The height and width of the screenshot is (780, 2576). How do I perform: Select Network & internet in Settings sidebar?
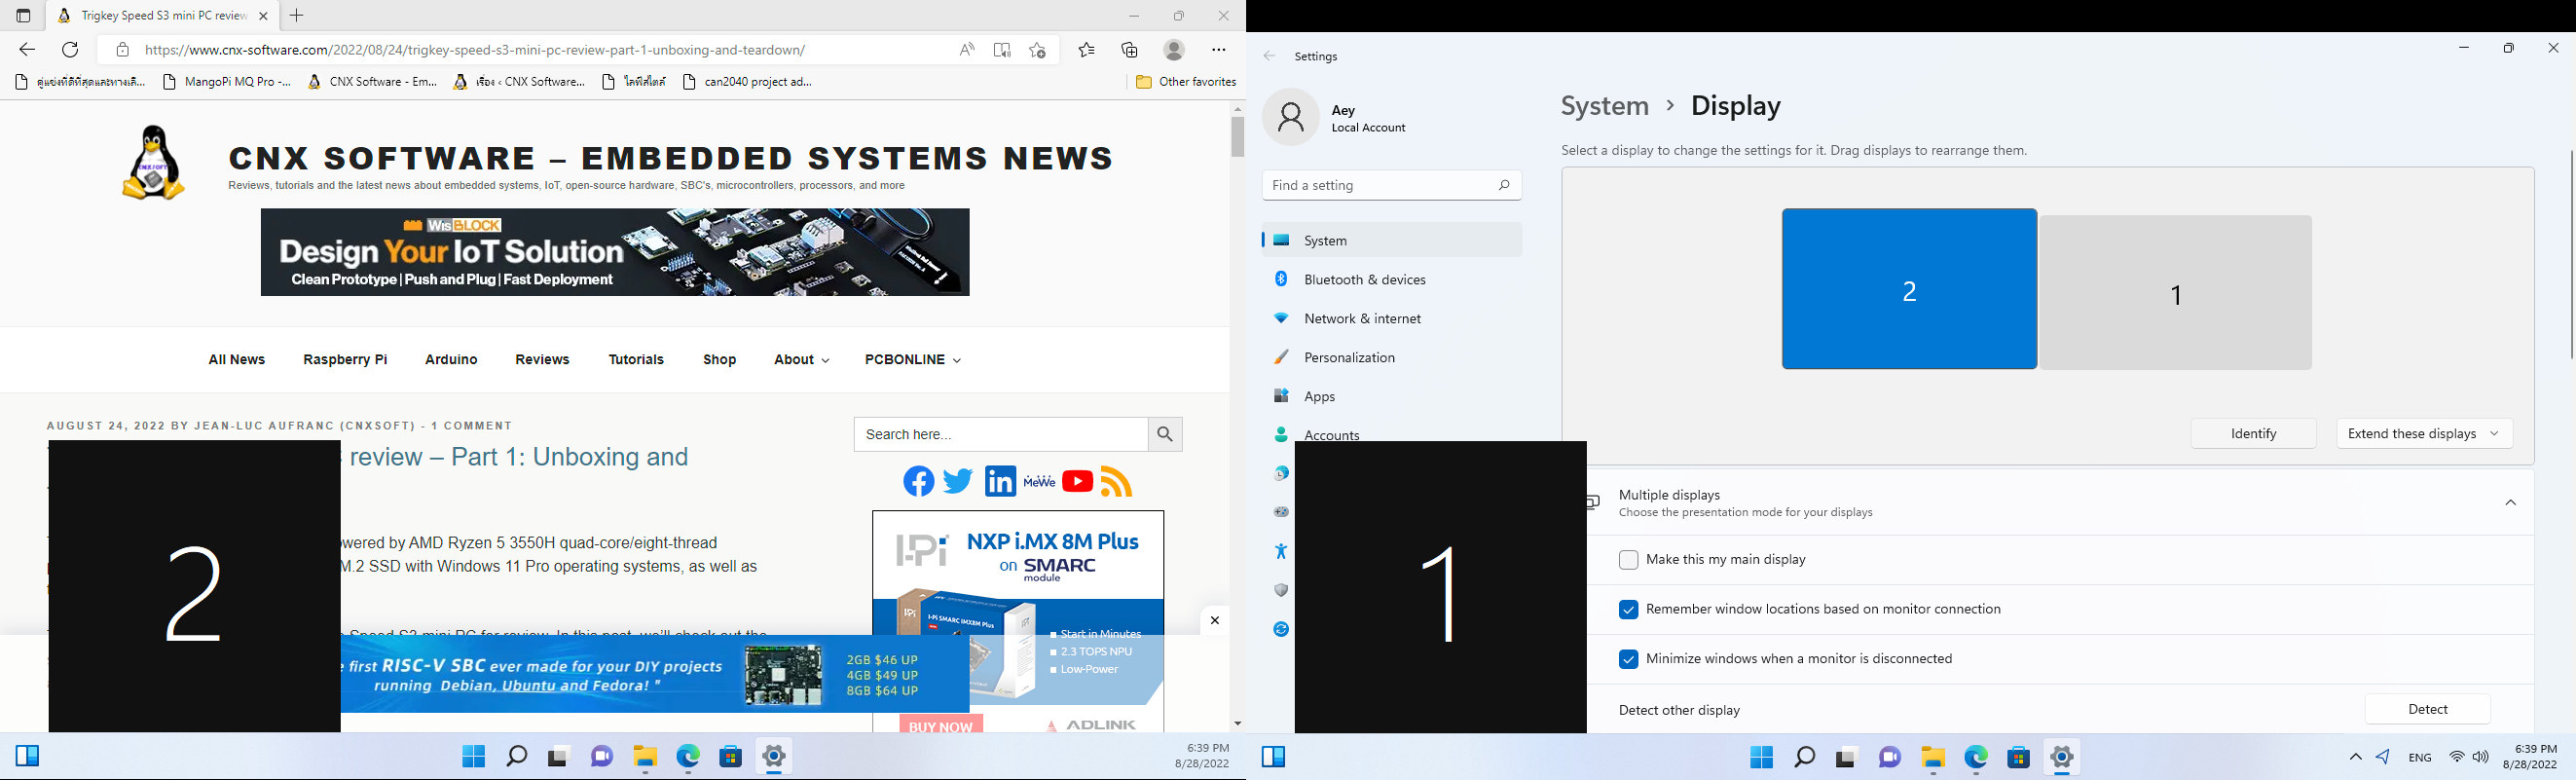(x=1392, y=319)
